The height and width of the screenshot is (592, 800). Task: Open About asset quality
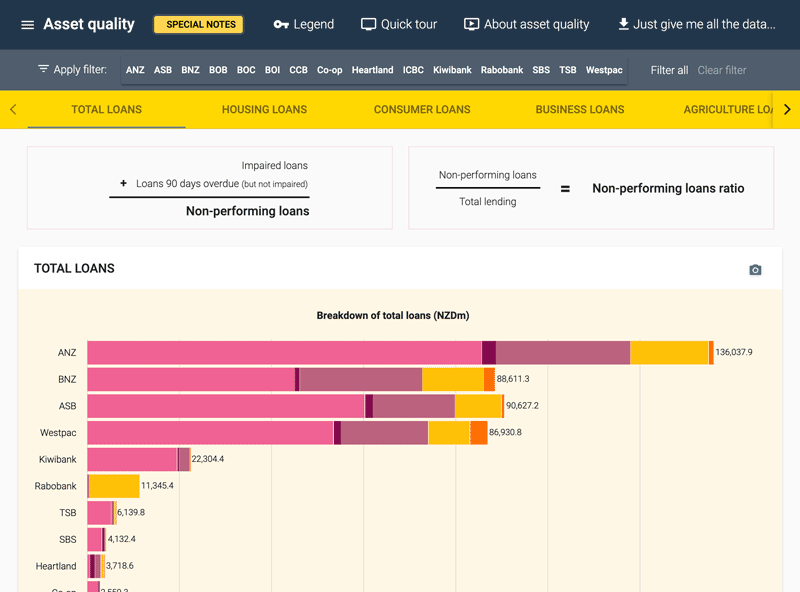(536, 24)
